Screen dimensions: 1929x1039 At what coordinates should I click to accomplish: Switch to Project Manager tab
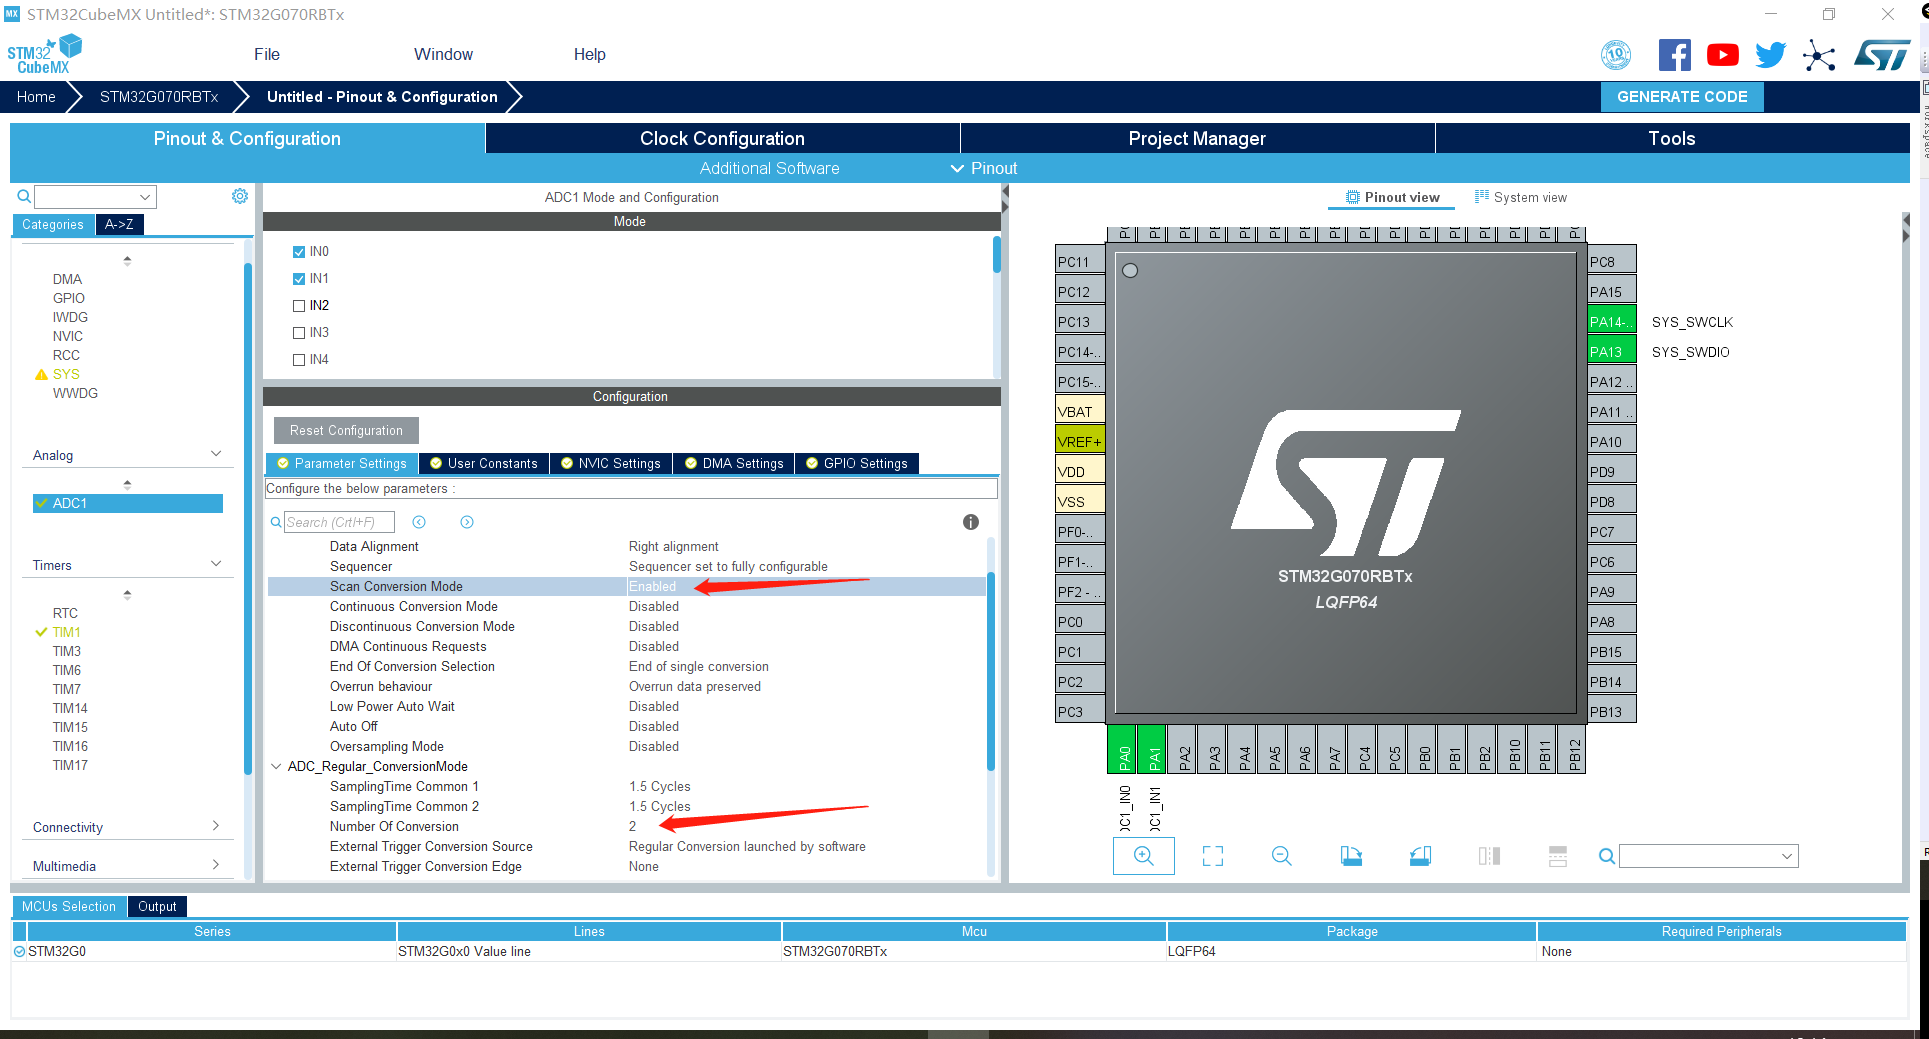click(1197, 138)
